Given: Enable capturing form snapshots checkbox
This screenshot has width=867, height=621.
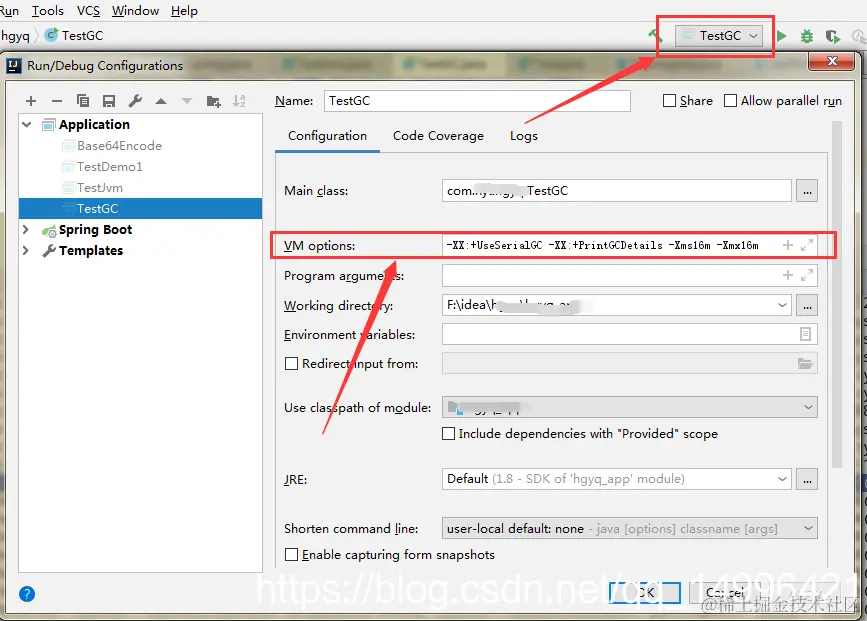Looking at the screenshot, I should pos(291,554).
